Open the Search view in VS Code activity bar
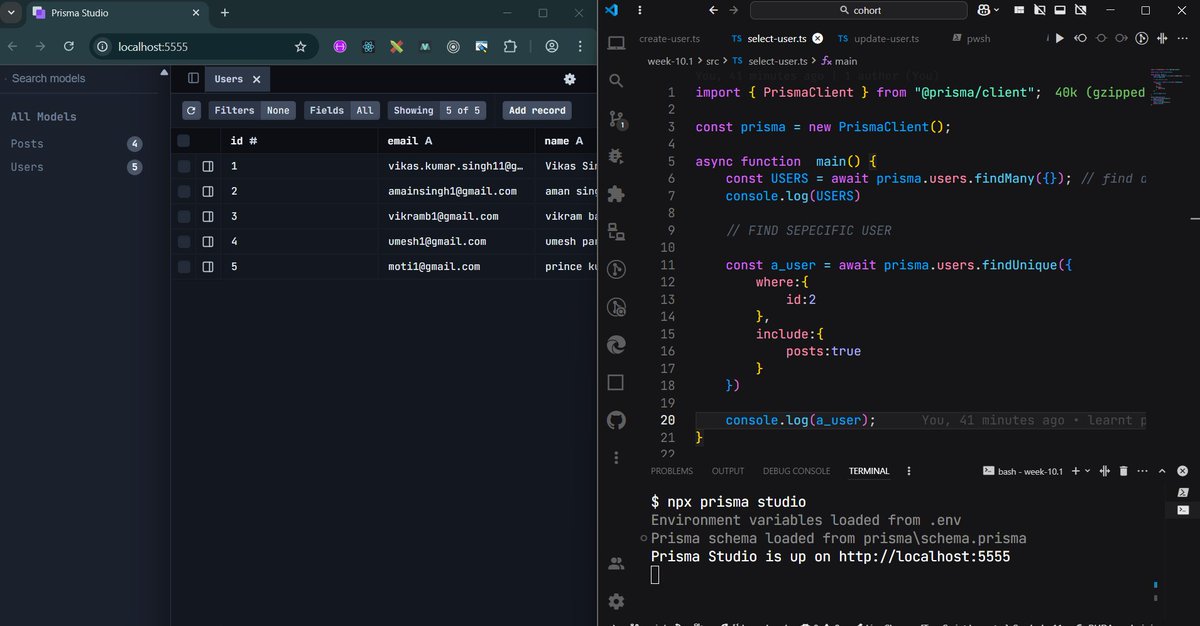The height and width of the screenshot is (626, 1200). tap(616, 81)
